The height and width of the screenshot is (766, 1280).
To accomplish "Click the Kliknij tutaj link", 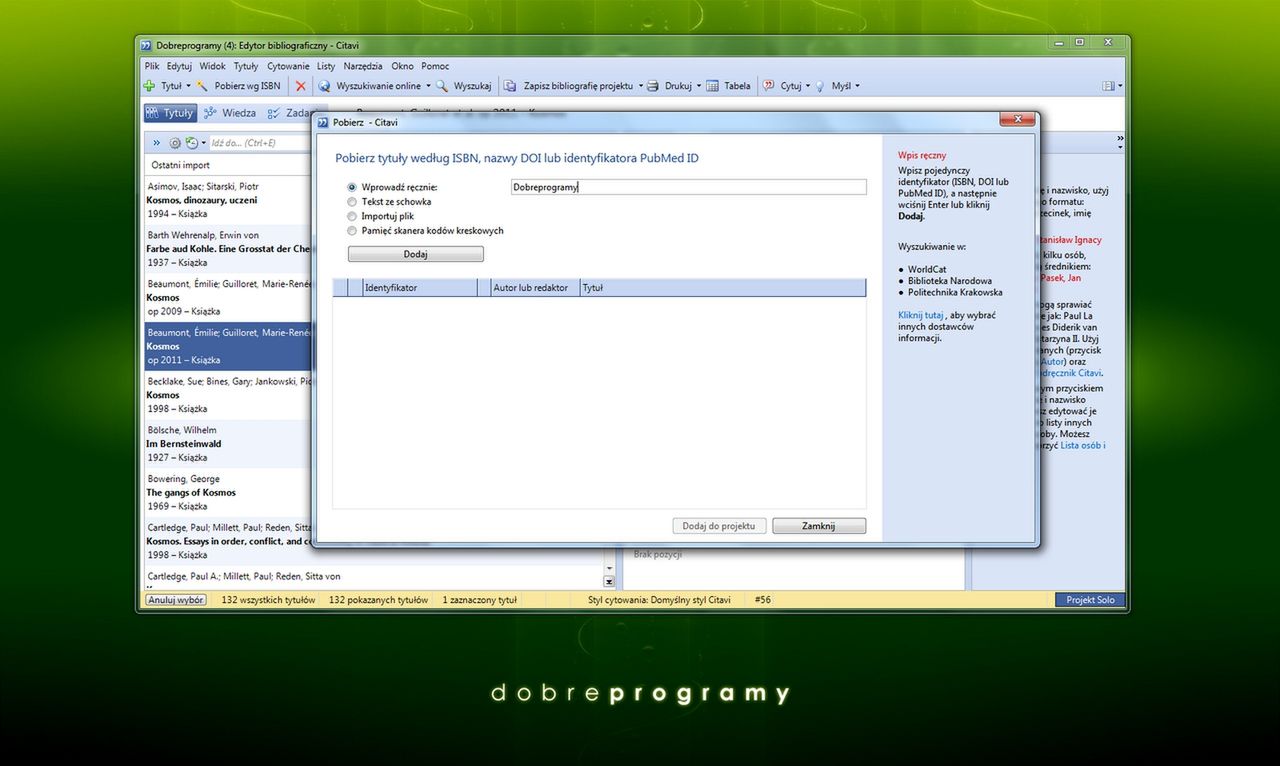I will coord(921,315).
